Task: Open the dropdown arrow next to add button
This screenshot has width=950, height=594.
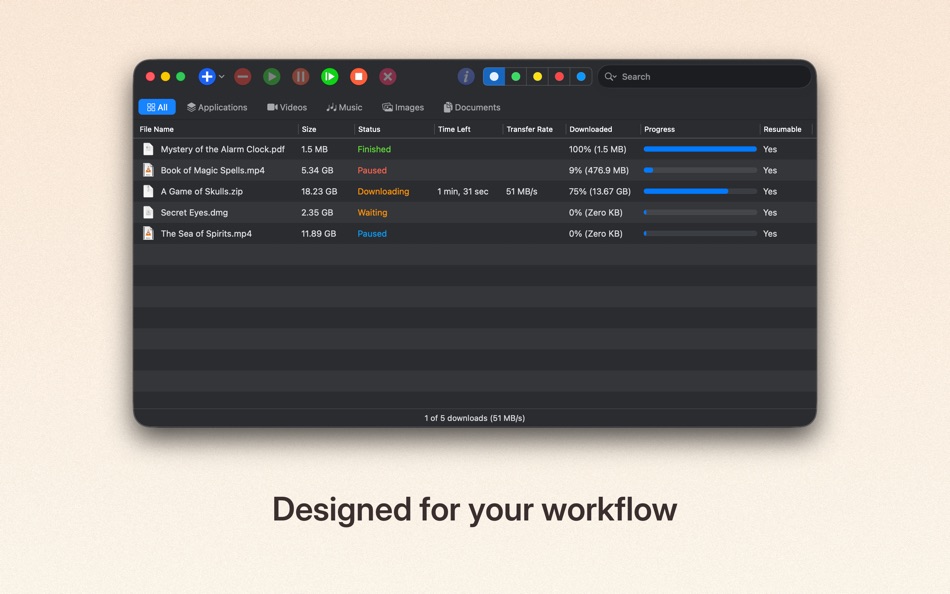Action: pos(222,76)
